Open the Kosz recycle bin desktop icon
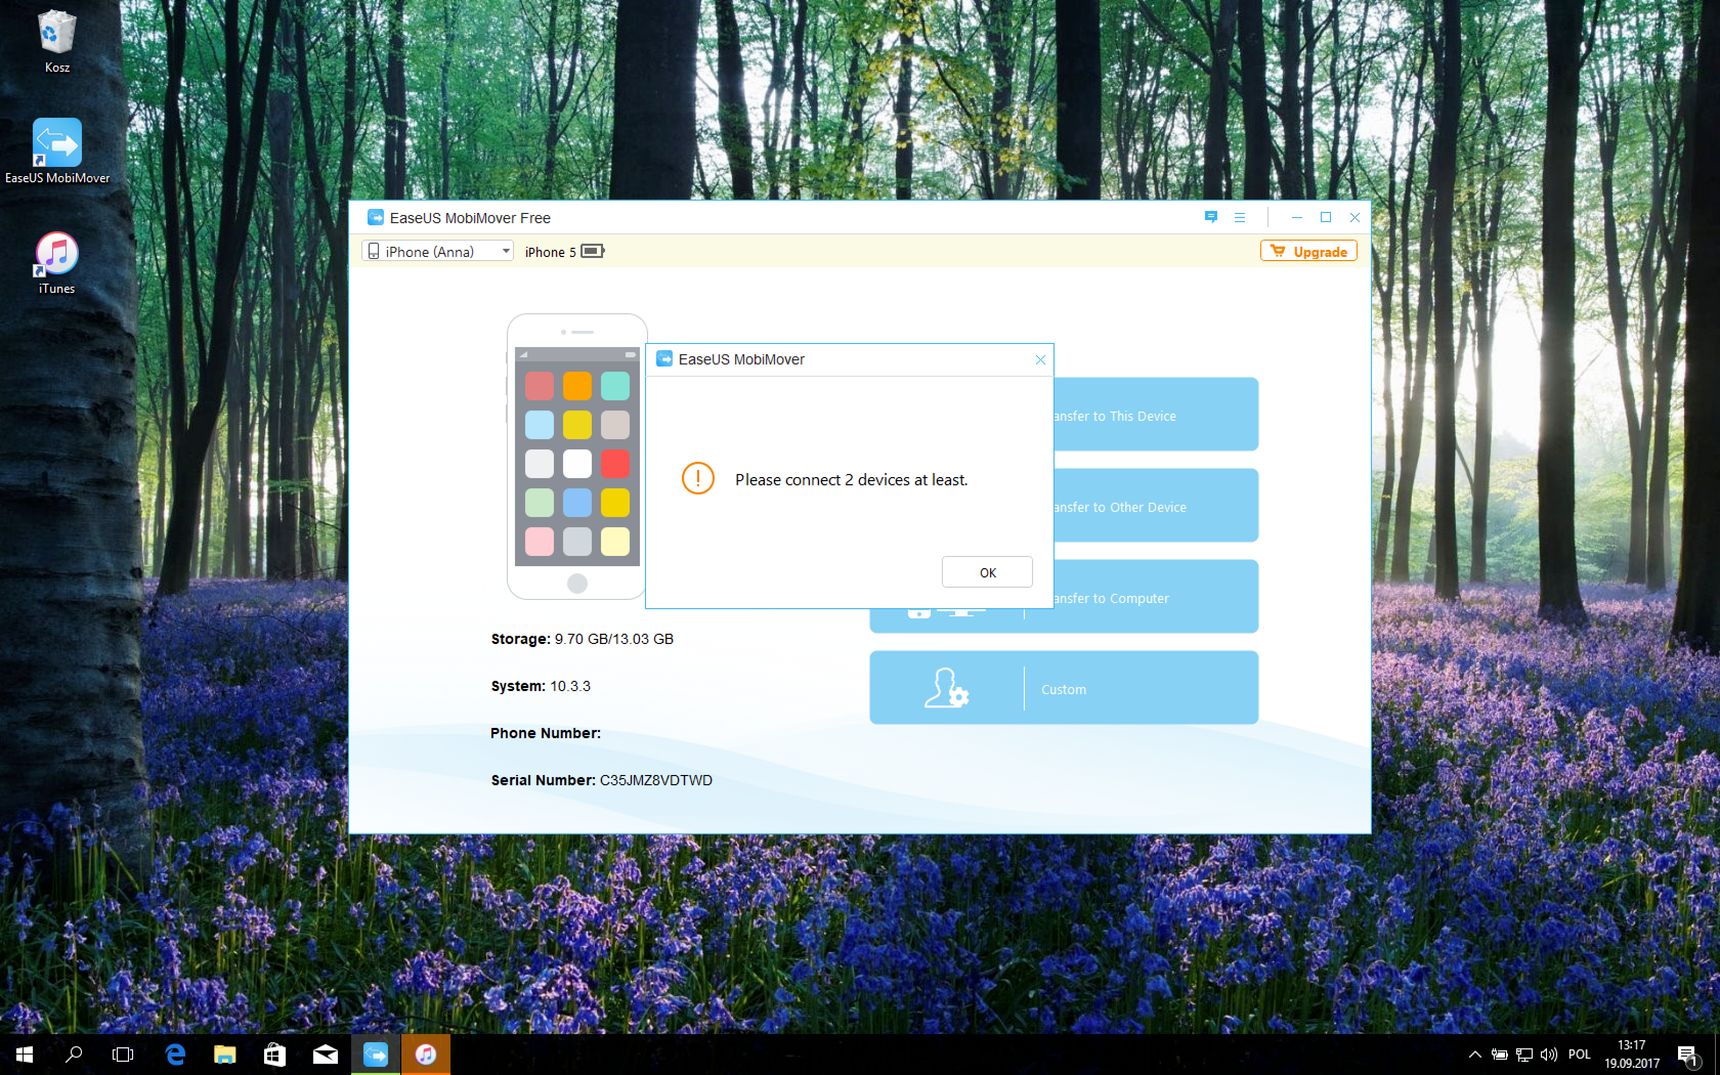The width and height of the screenshot is (1720, 1075). tap(57, 41)
